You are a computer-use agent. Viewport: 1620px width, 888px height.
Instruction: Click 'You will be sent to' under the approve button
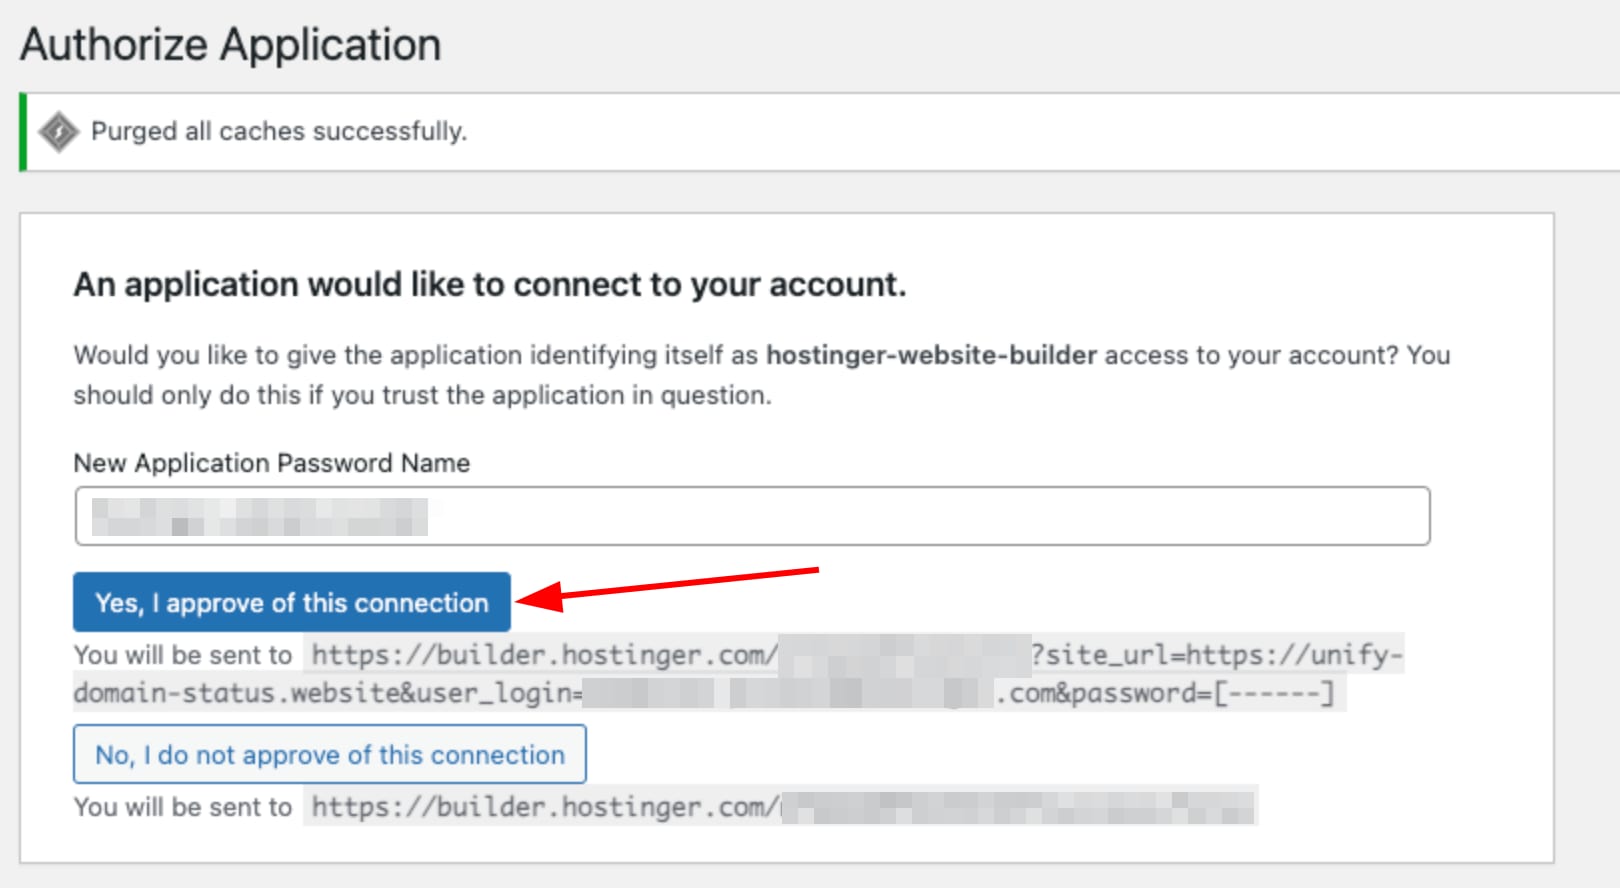pyautogui.click(x=183, y=655)
